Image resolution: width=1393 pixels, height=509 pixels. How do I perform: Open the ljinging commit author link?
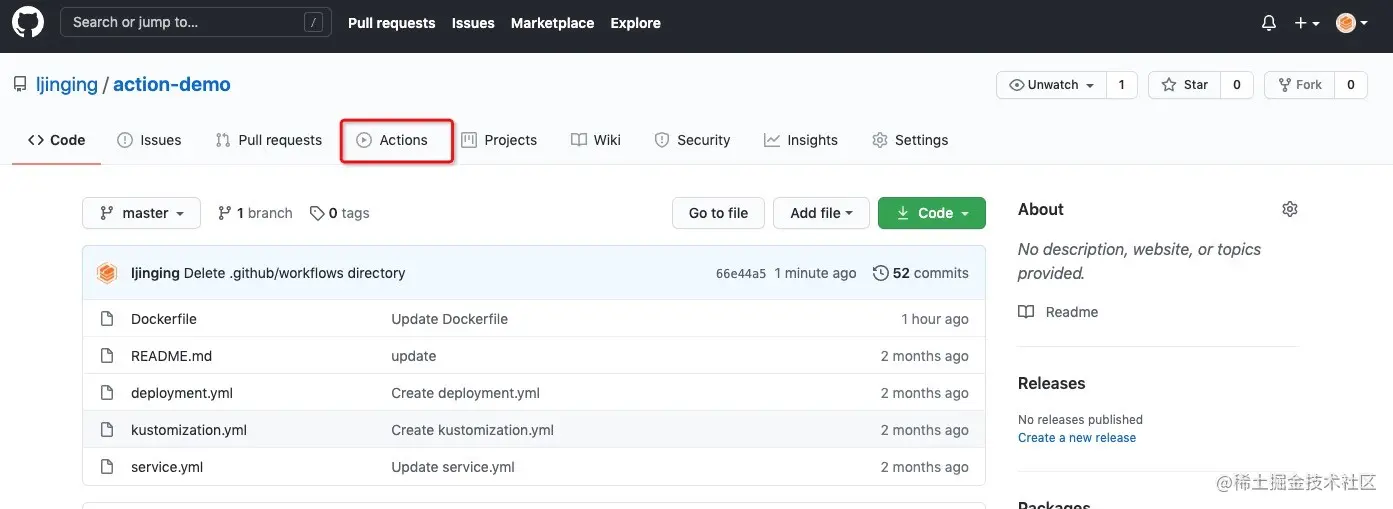pos(155,273)
